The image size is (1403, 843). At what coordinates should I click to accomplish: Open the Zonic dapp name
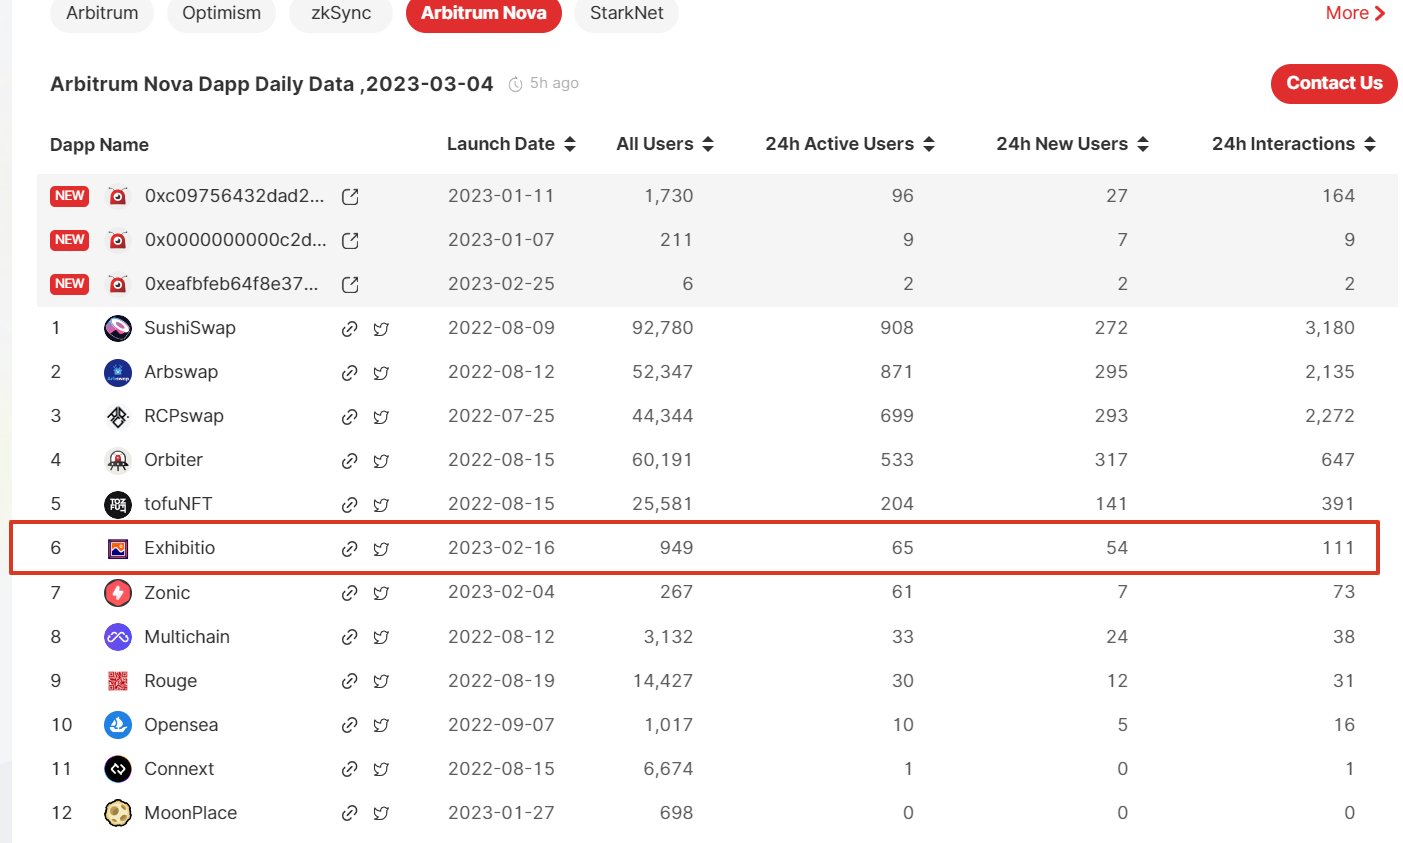click(x=167, y=593)
